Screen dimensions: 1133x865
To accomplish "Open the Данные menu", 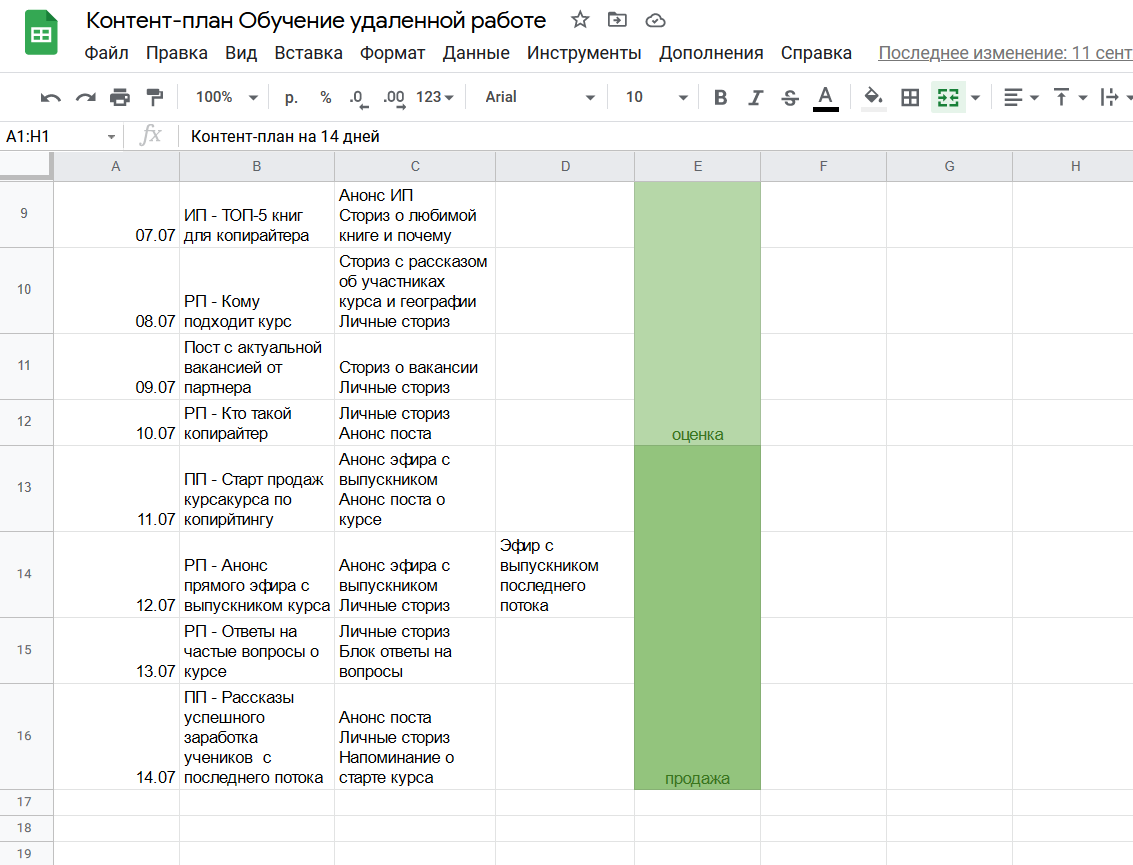I will [476, 53].
